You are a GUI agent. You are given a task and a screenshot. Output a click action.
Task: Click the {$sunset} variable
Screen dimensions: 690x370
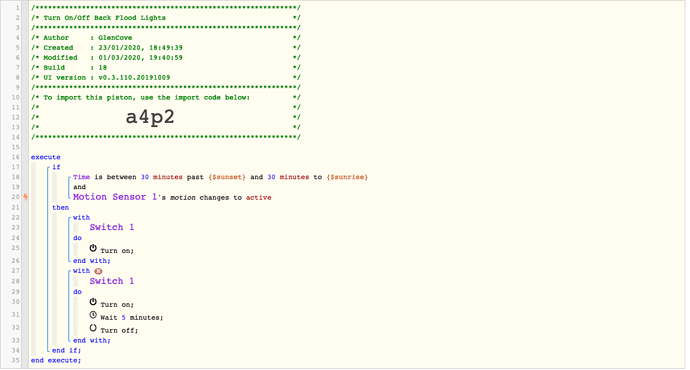pos(227,177)
